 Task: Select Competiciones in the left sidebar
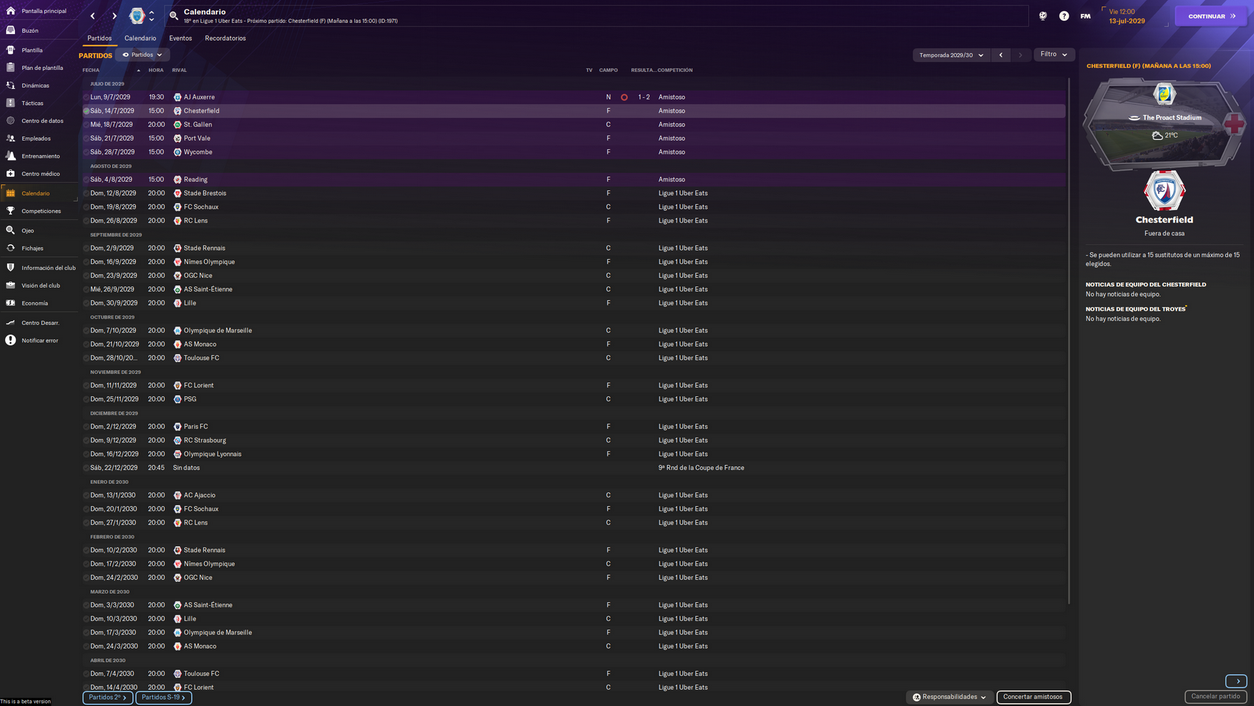coord(41,211)
